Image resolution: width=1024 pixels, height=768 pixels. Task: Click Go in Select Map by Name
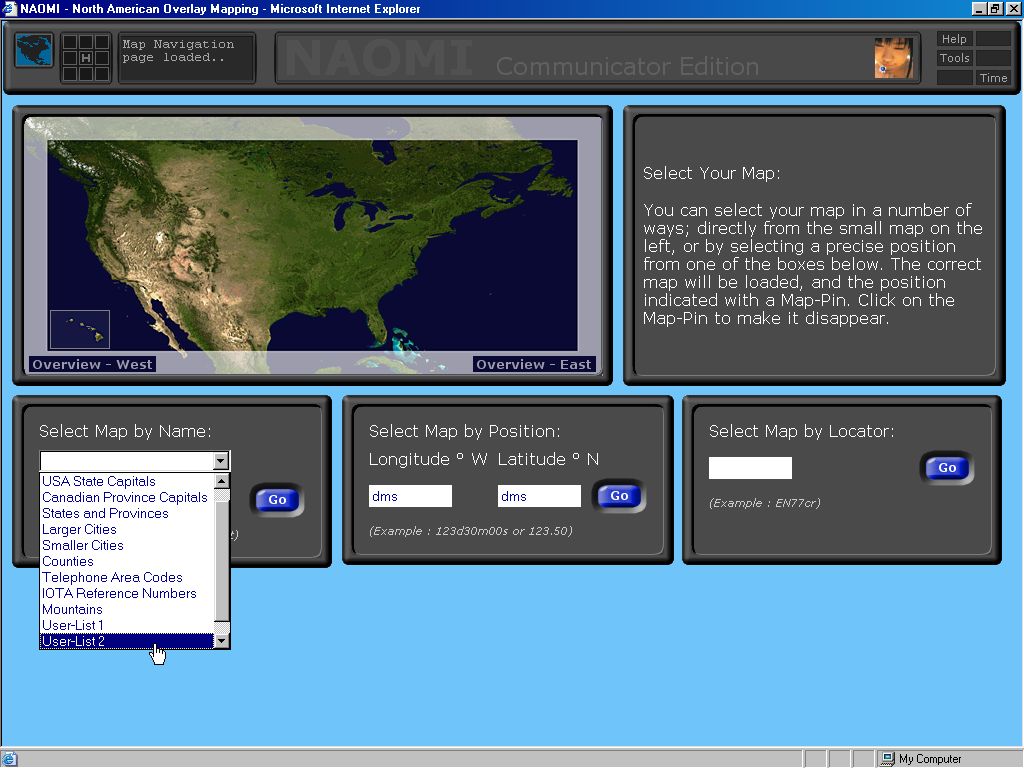[278, 500]
